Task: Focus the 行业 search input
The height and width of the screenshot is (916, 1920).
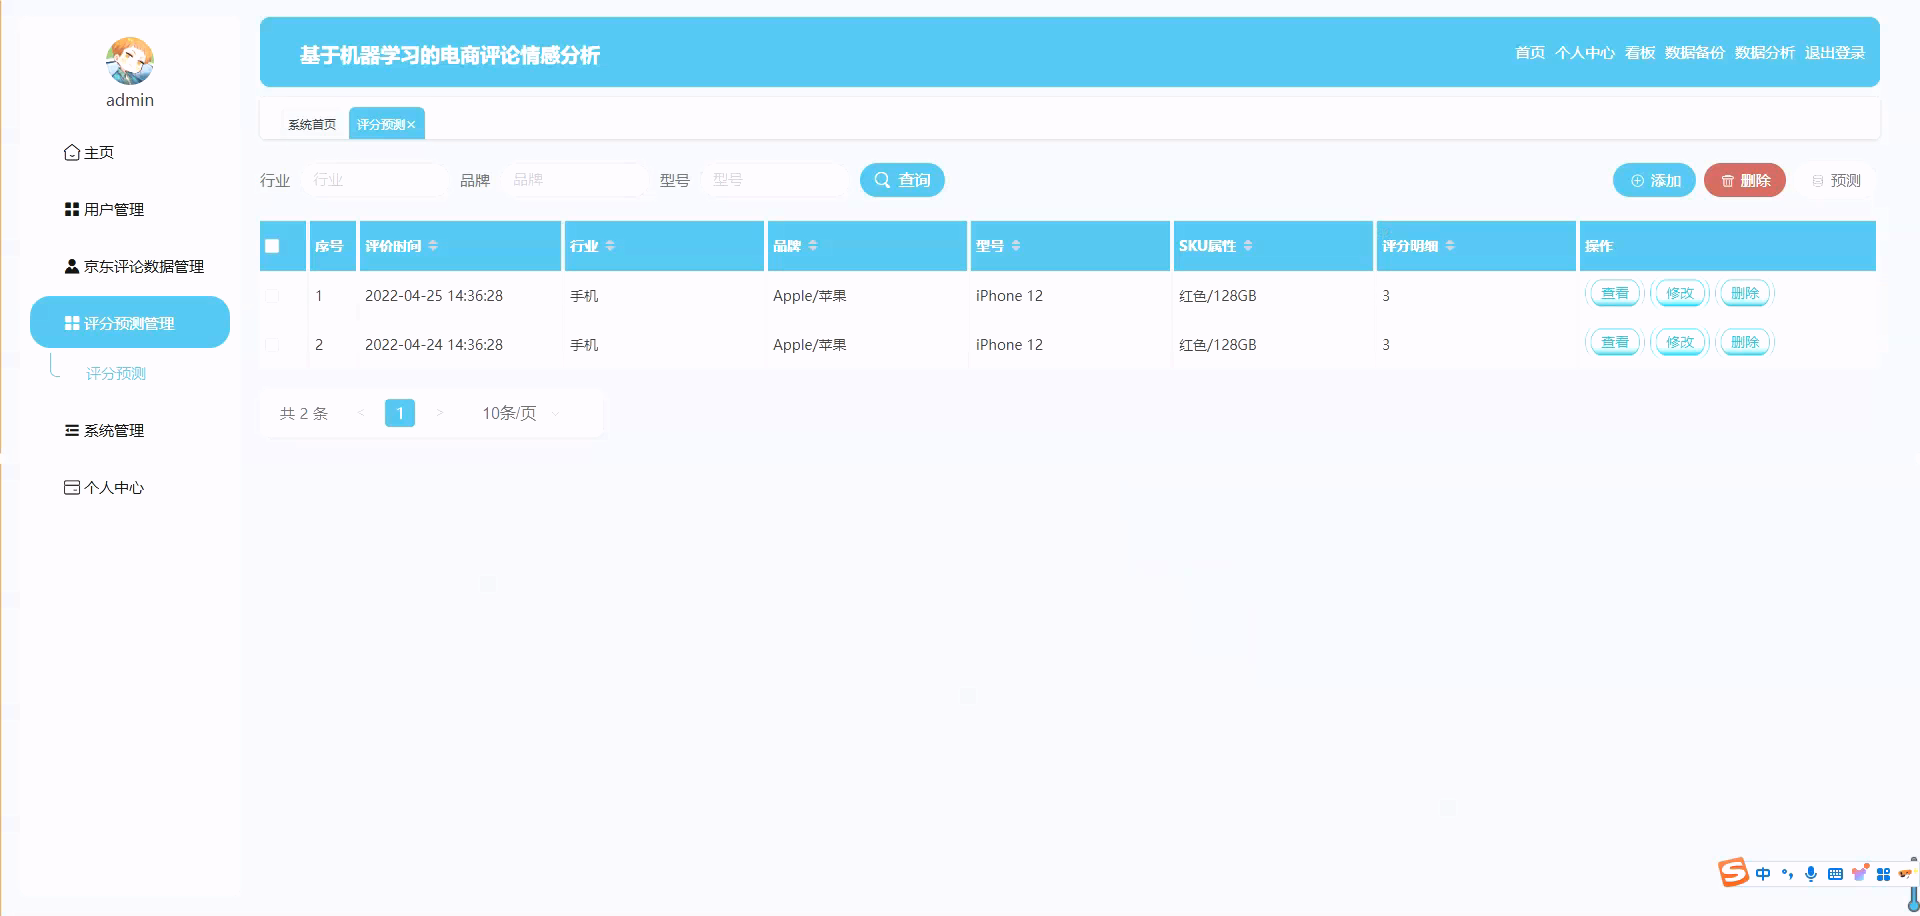Action: 376,180
